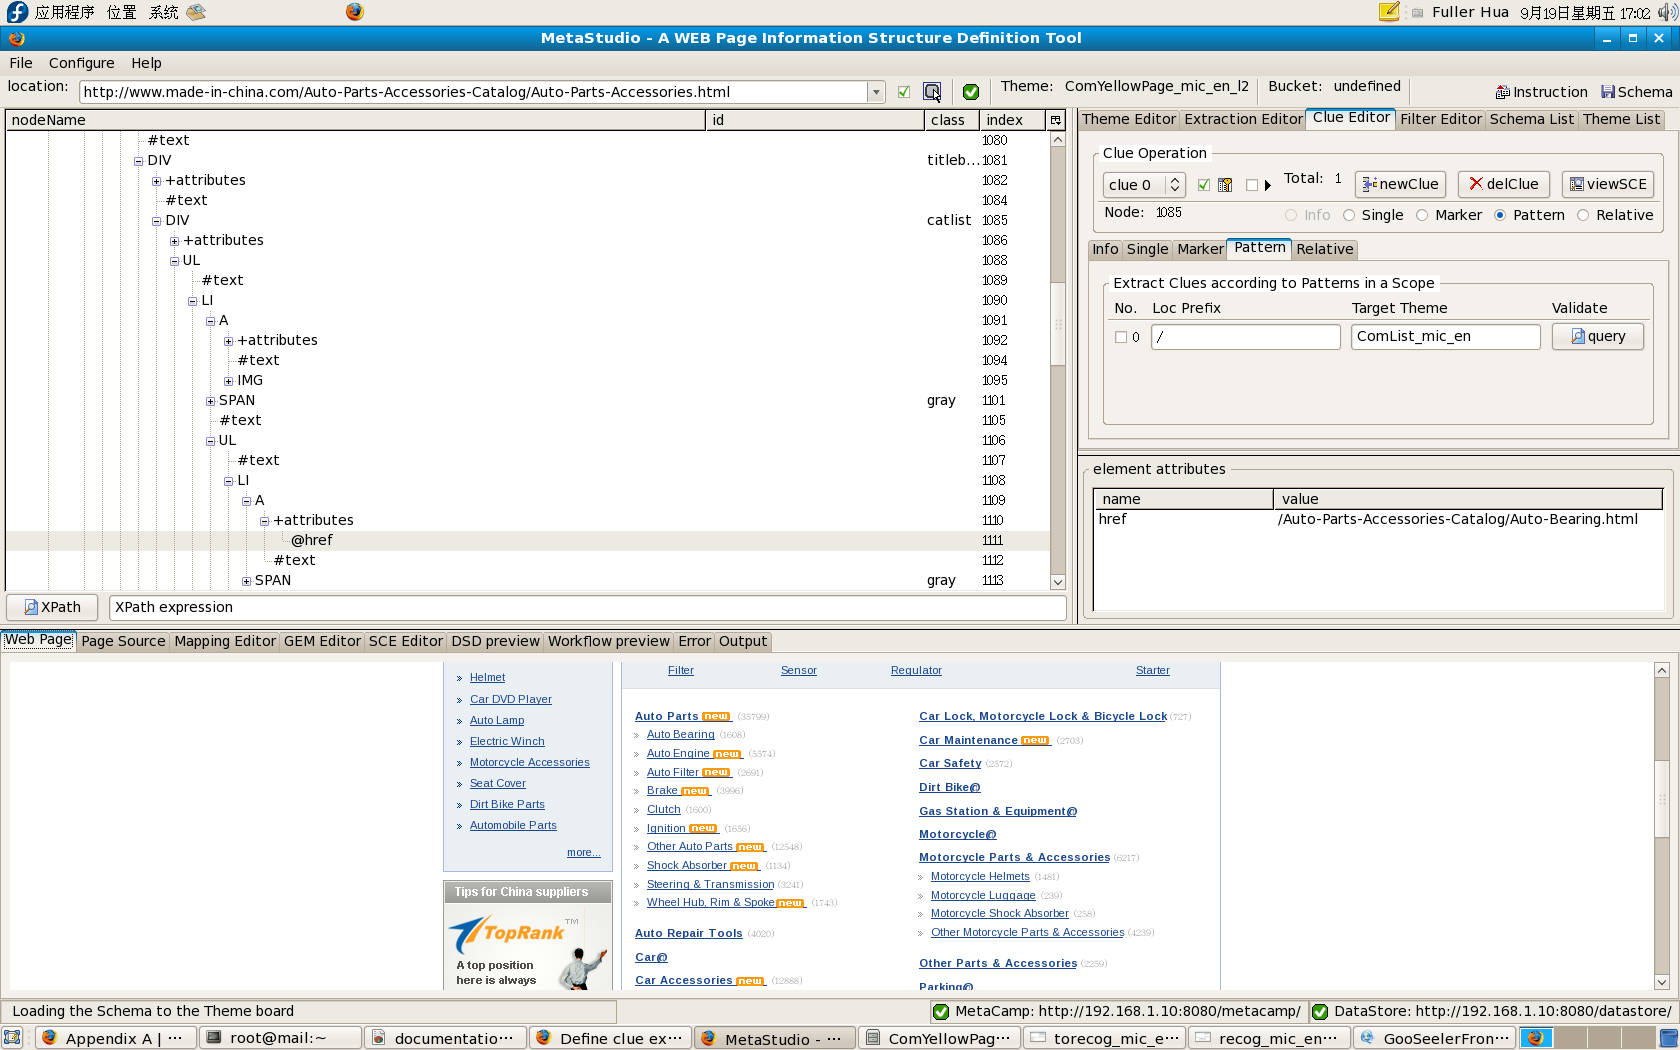The height and width of the screenshot is (1050, 1680).
Task: Select the Marker radio button
Action: pos(1422,215)
